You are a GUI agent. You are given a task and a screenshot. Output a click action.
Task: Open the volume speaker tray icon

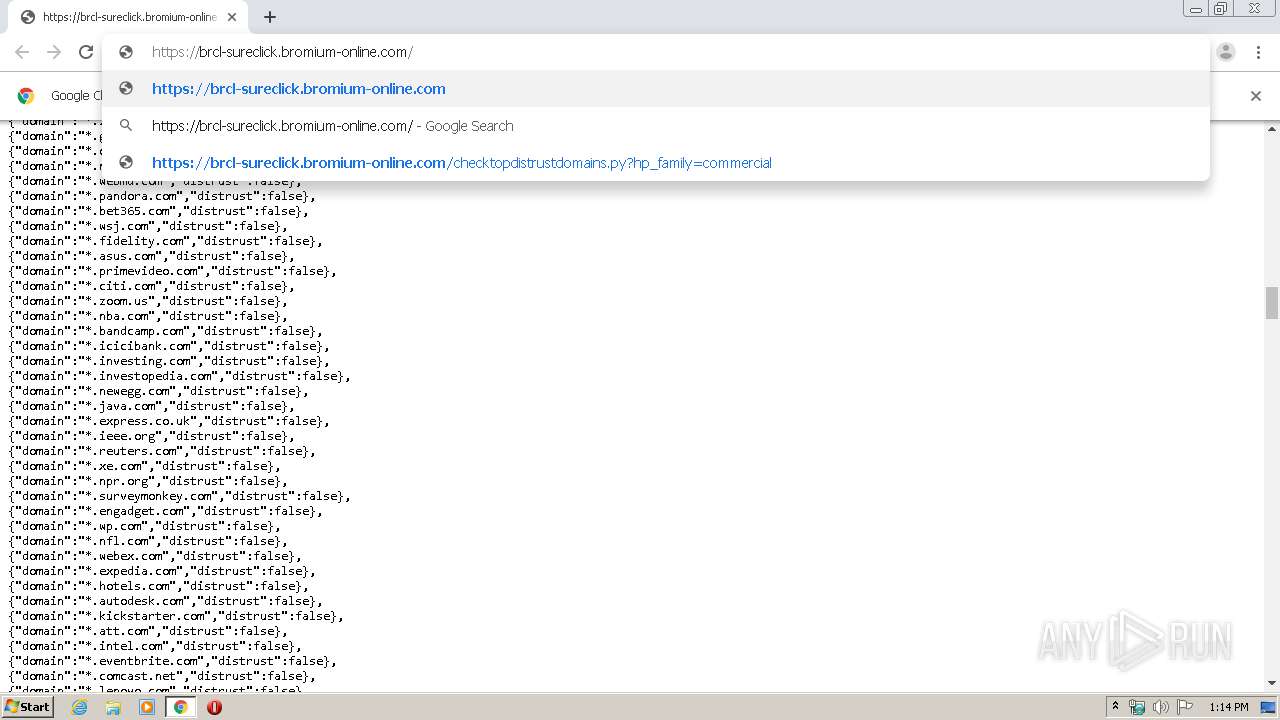[1161, 707]
